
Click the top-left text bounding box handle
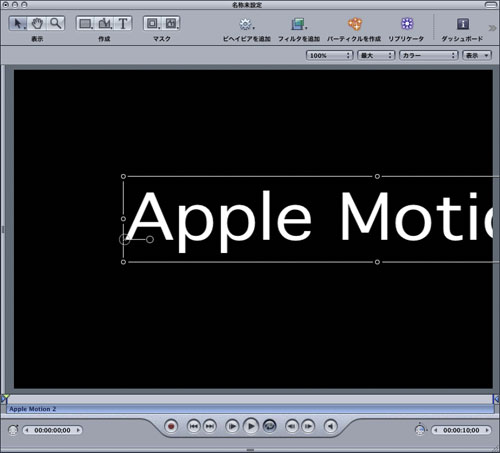(x=123, y=176)
